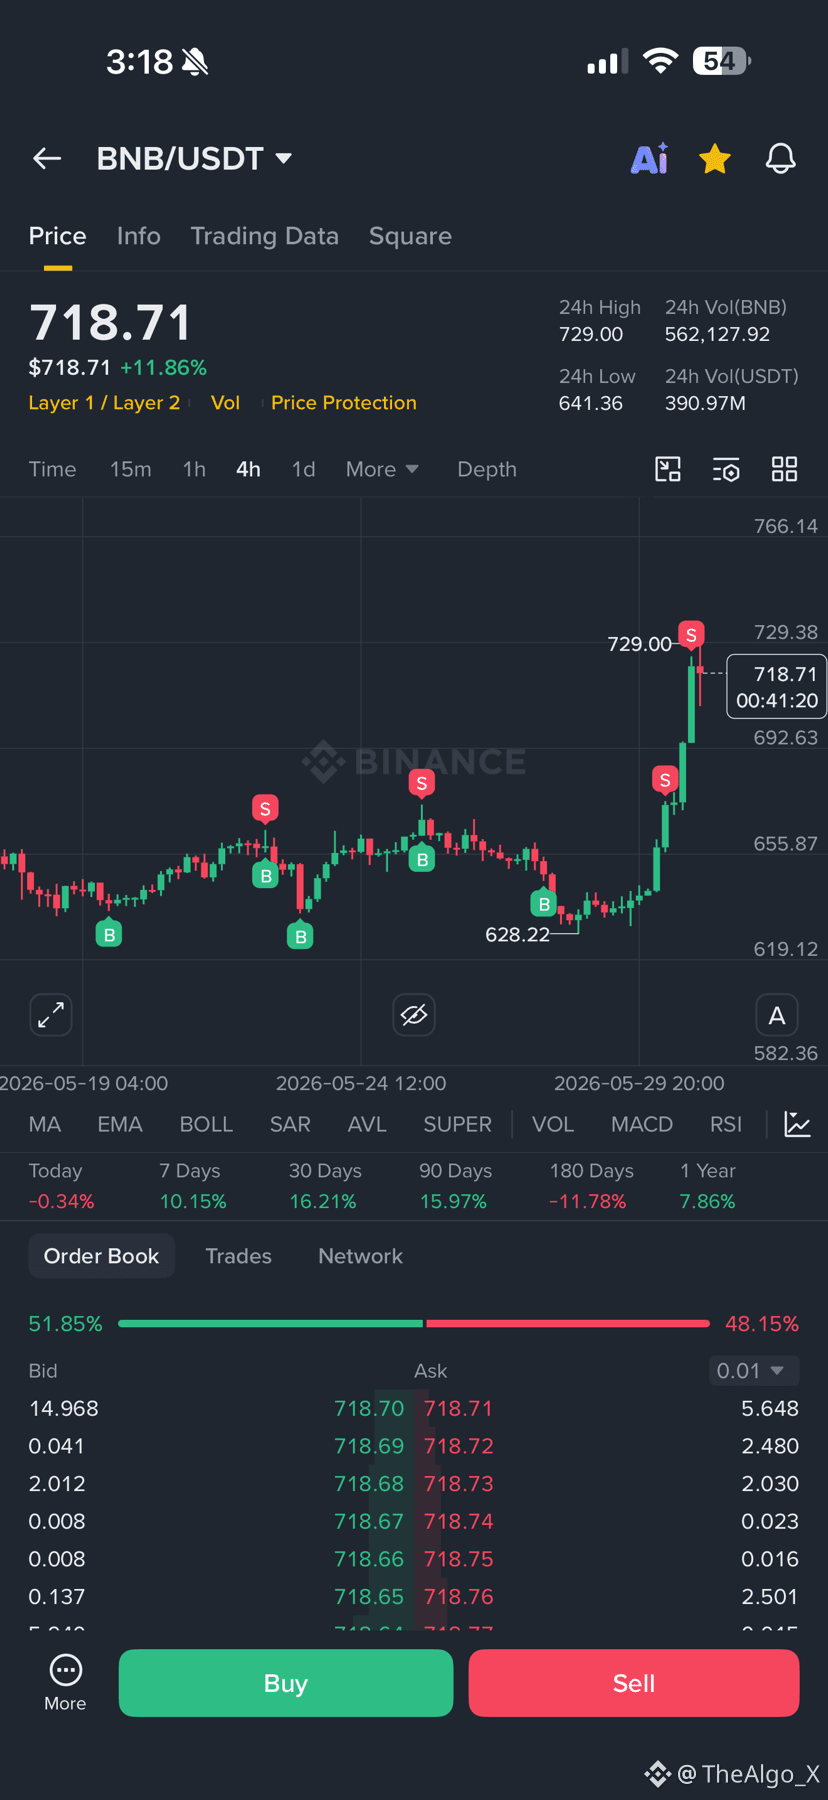Open the More options circle icon
Screen dimensions: 828x1800
click(65, 1682)
